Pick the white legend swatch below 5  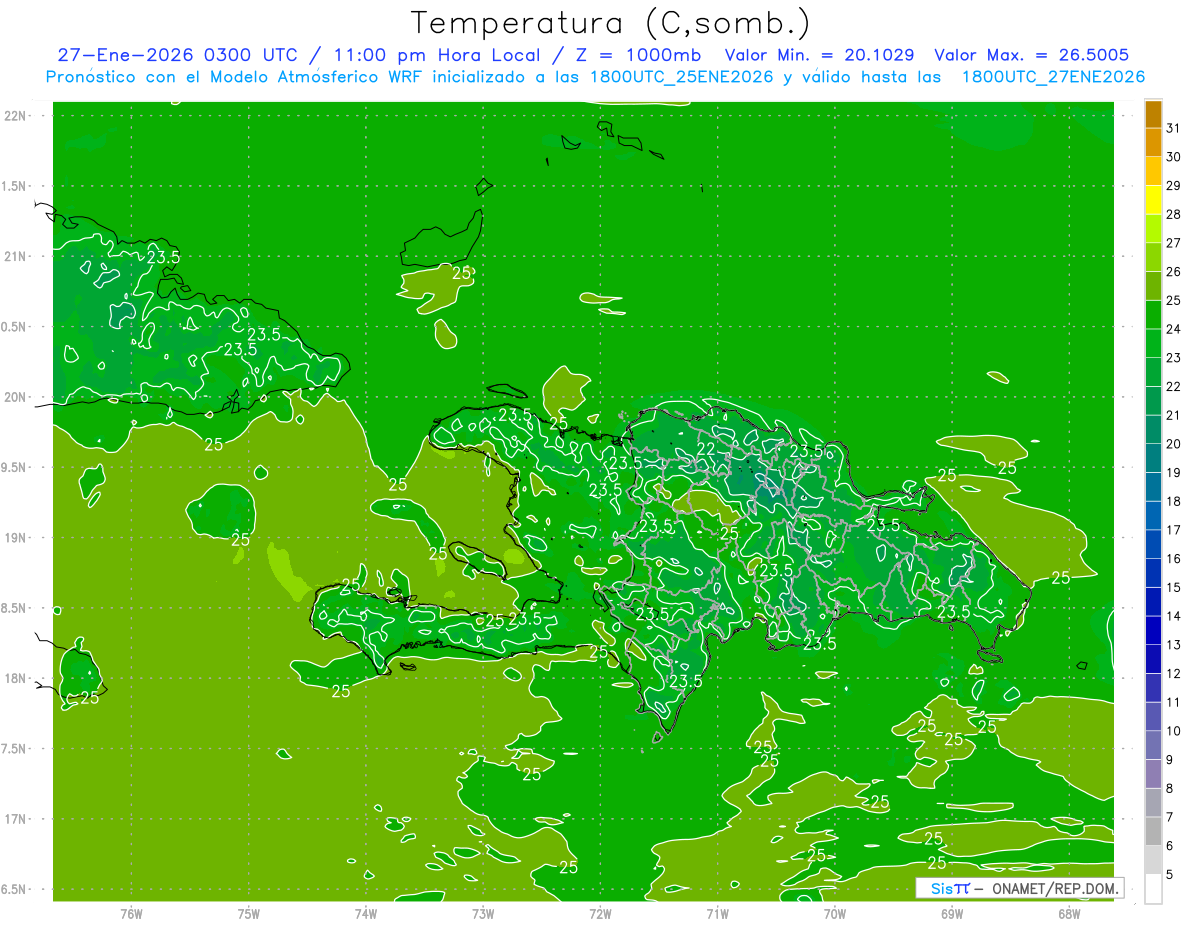pos(1154,889)
